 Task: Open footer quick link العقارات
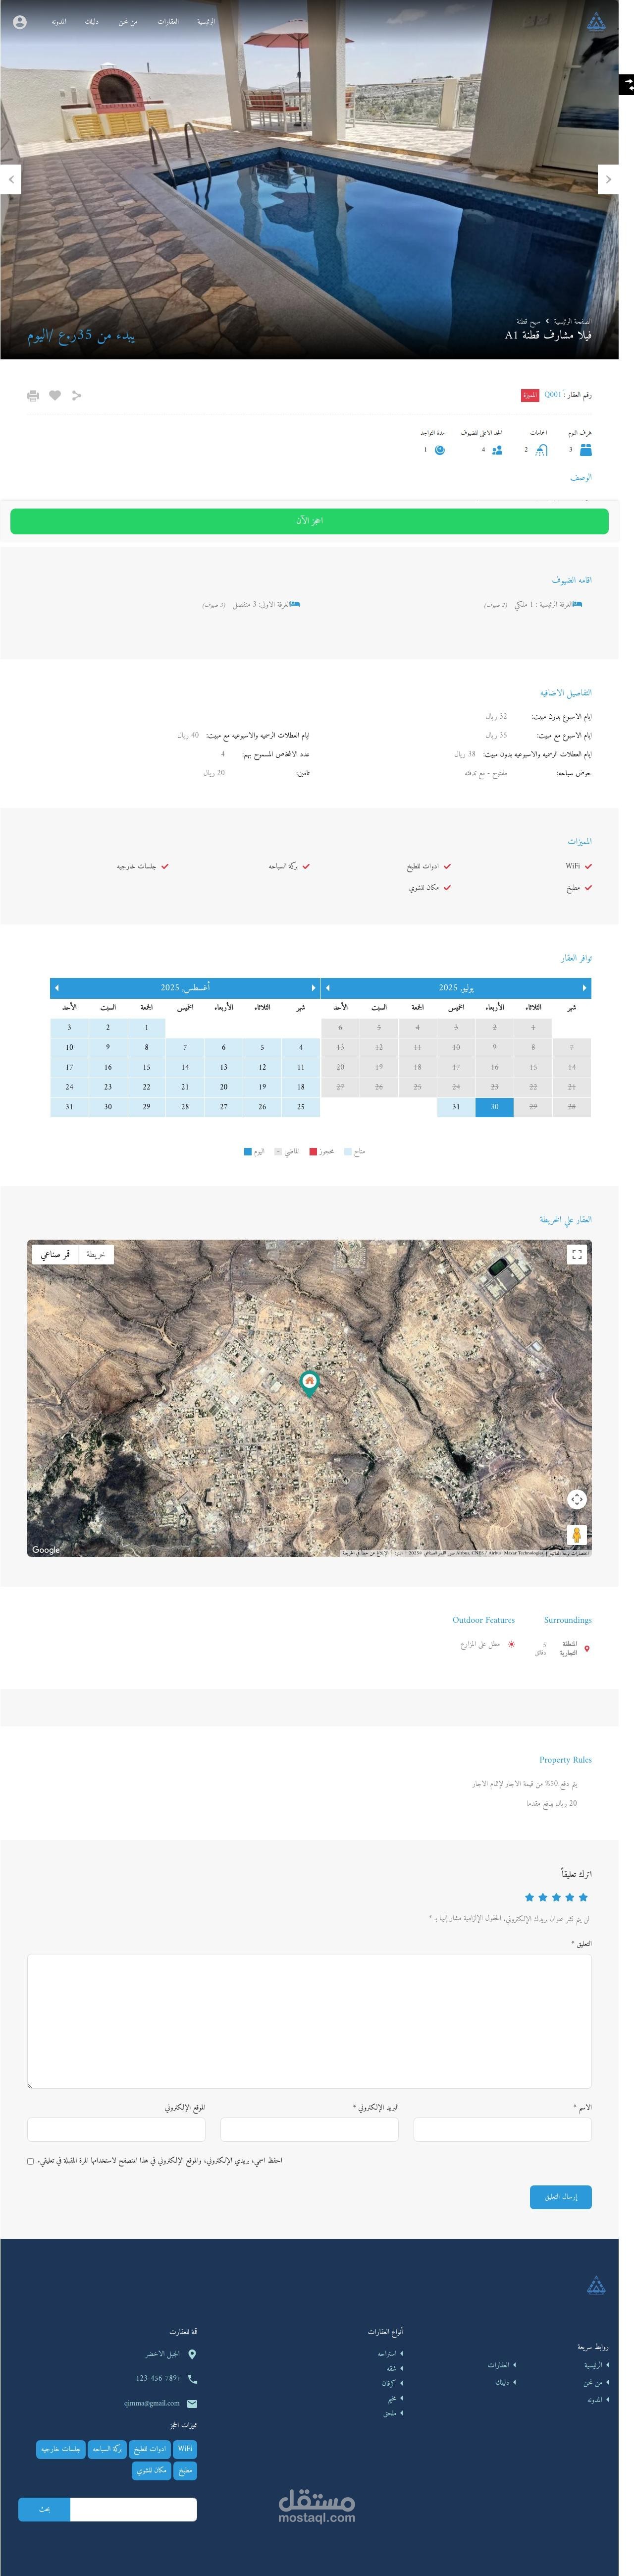[x=498, y=2366]
